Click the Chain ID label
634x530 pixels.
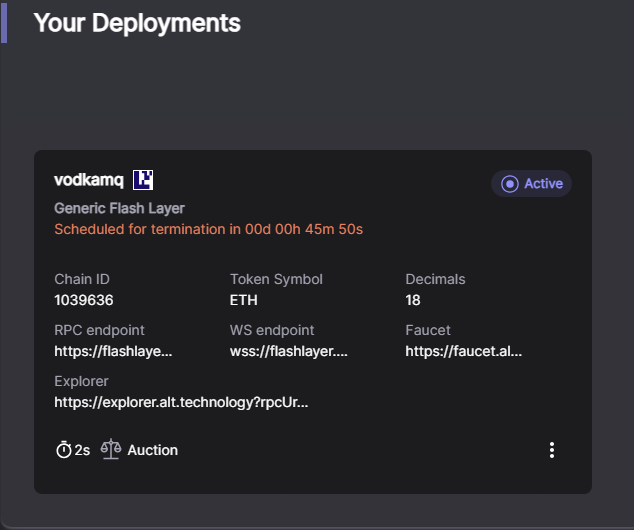pos(82,279)
